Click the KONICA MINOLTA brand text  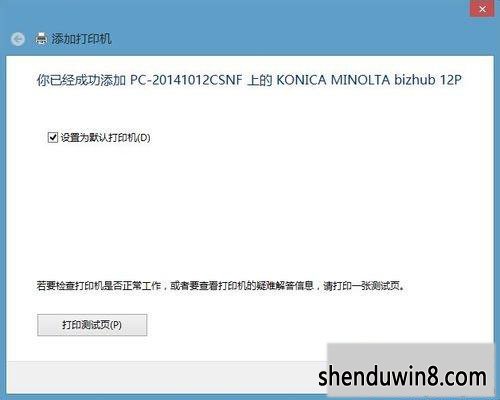(333, 80)
